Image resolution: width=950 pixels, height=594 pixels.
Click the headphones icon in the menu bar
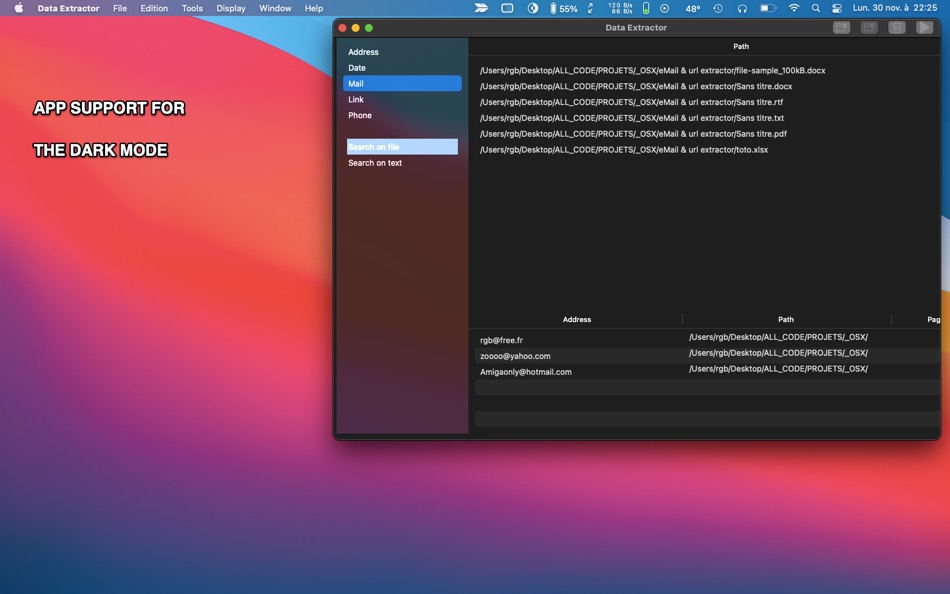tap(742, 8)
